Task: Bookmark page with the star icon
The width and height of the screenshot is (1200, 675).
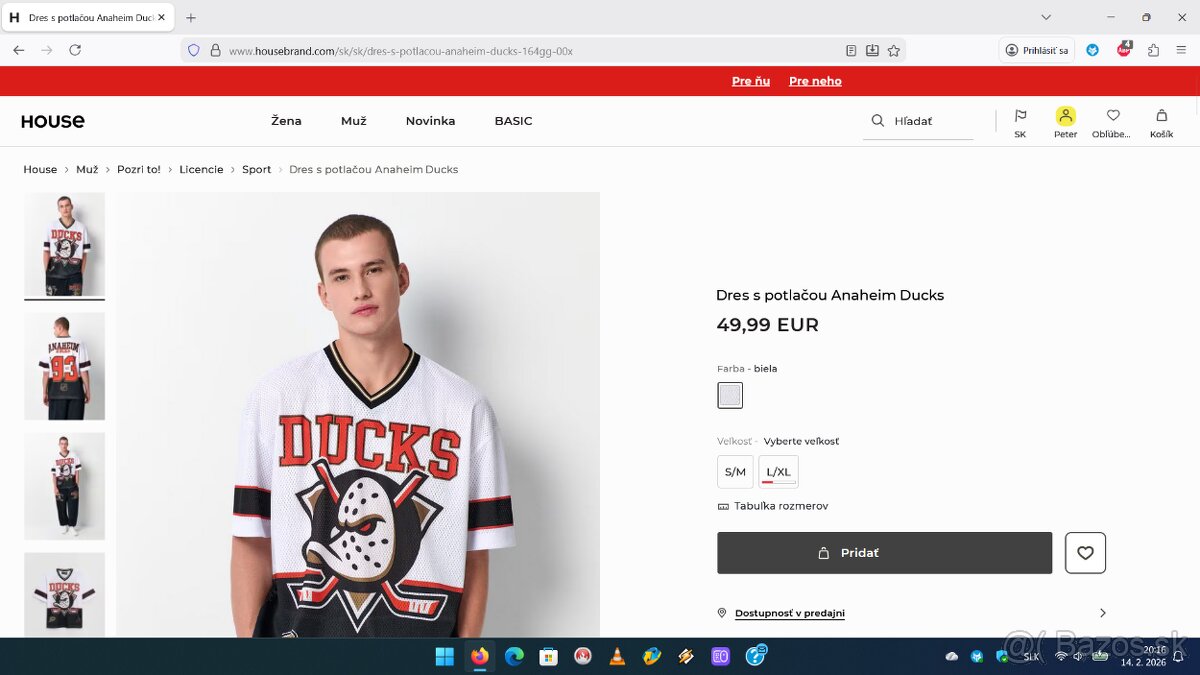Action: [893, 49]
